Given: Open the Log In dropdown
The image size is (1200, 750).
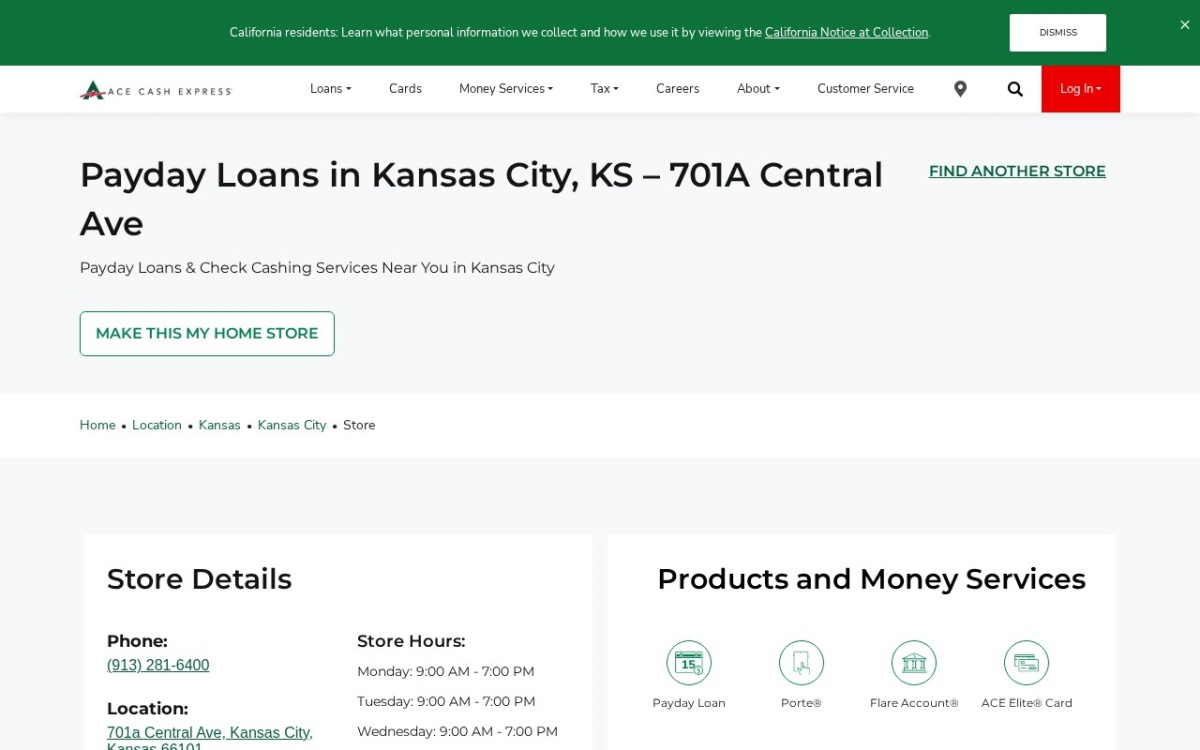Looking at the screenshot, I should point(1080,89).
